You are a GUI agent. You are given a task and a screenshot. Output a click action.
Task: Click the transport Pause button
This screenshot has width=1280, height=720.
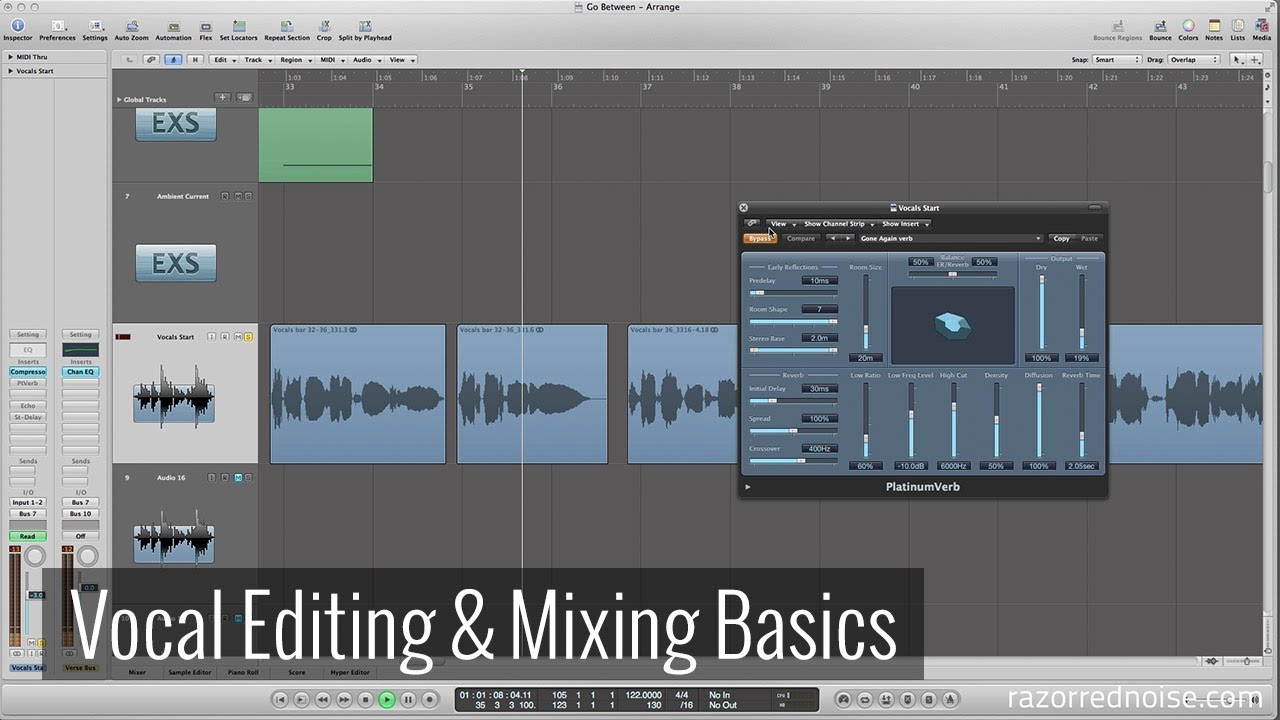coord(408,700)
